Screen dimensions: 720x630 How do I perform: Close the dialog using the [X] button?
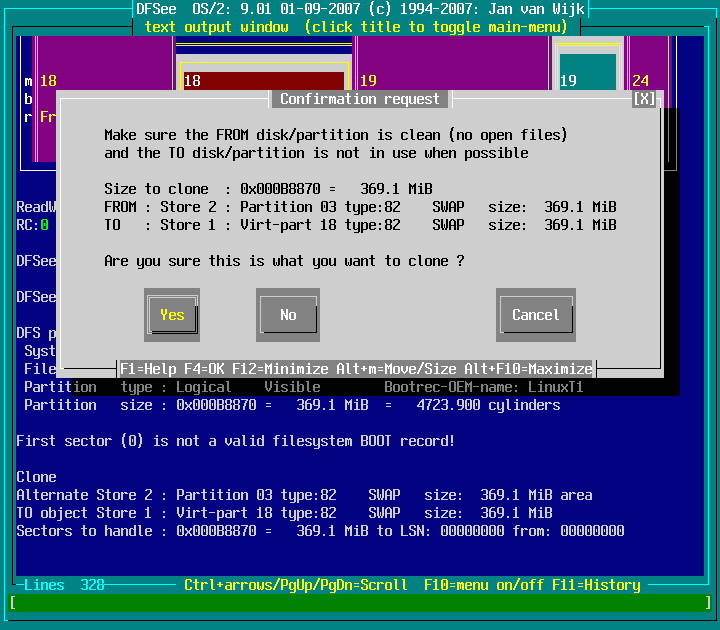(x=645, y=99)
